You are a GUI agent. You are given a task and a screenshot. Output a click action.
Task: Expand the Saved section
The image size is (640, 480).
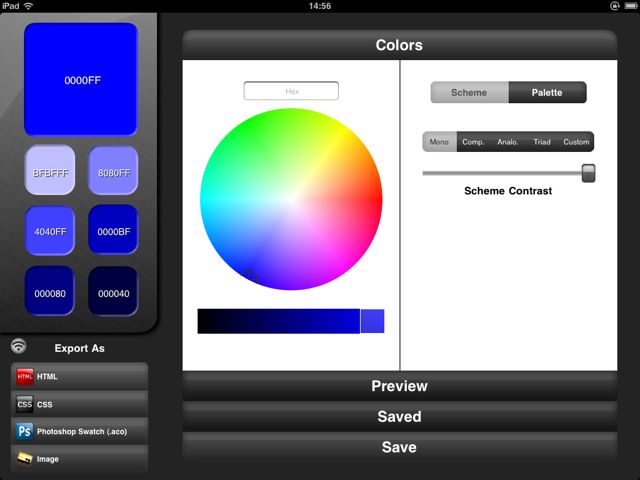(400, 417)
